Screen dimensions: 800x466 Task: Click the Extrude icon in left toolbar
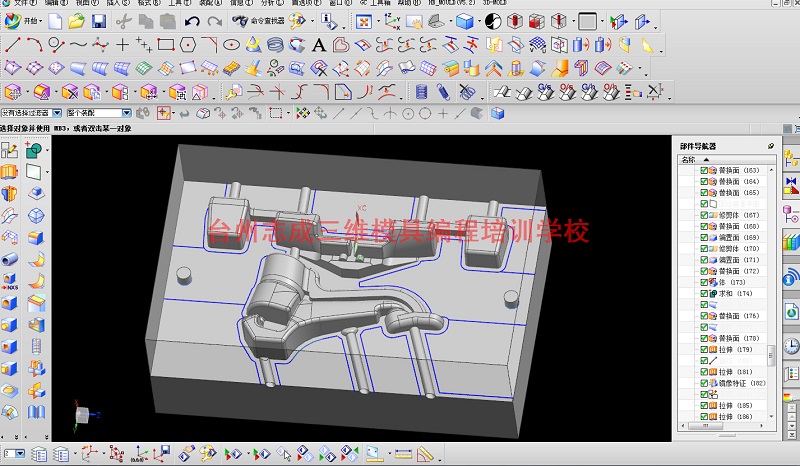tap(9, 171)
